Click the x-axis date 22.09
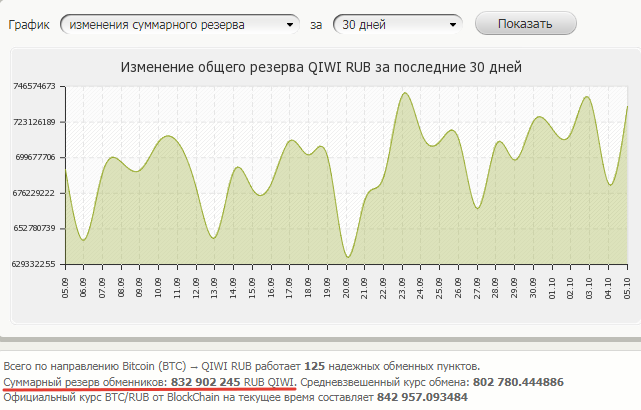Screen dimensions: 641x410 tap(383, 288)
